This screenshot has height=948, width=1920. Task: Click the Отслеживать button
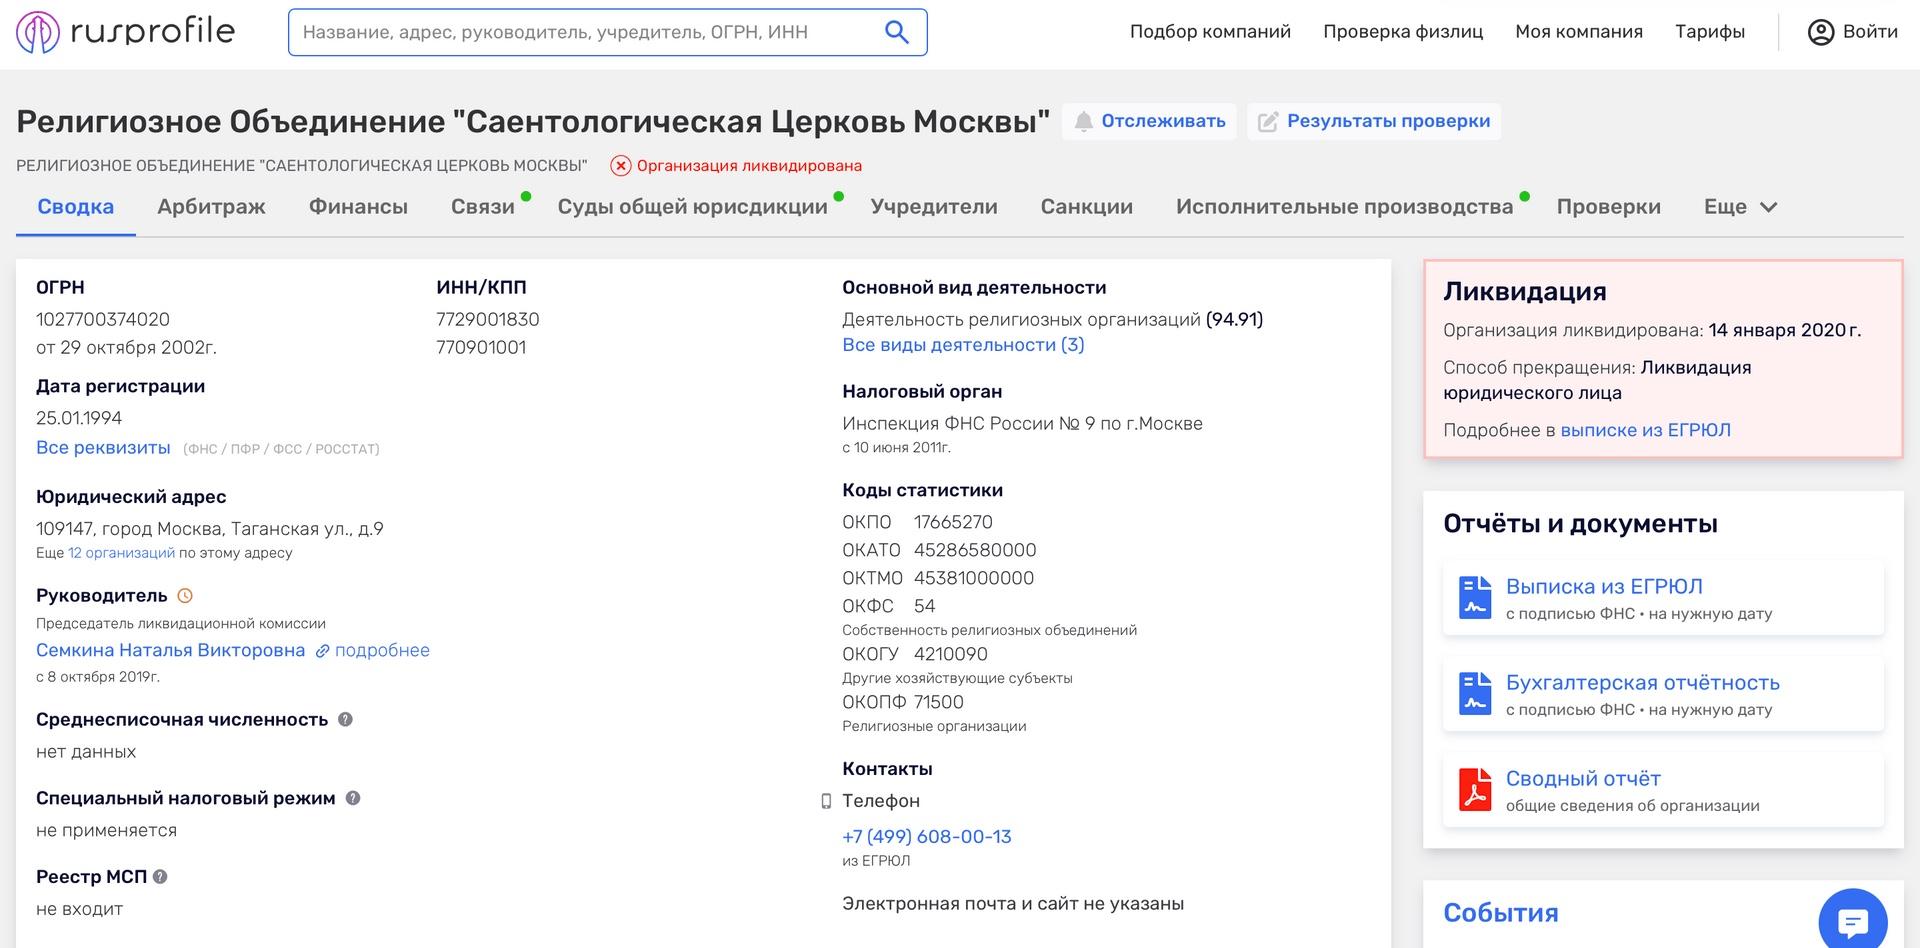(1150, 122)
